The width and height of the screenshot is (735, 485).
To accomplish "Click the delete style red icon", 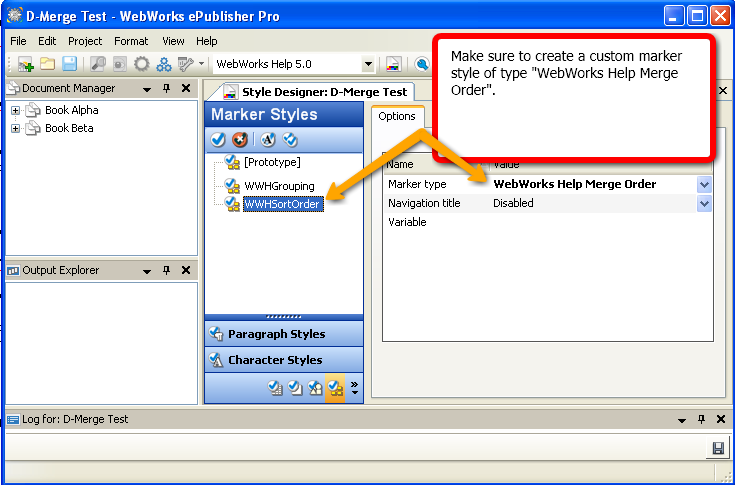I will [239, 139].
